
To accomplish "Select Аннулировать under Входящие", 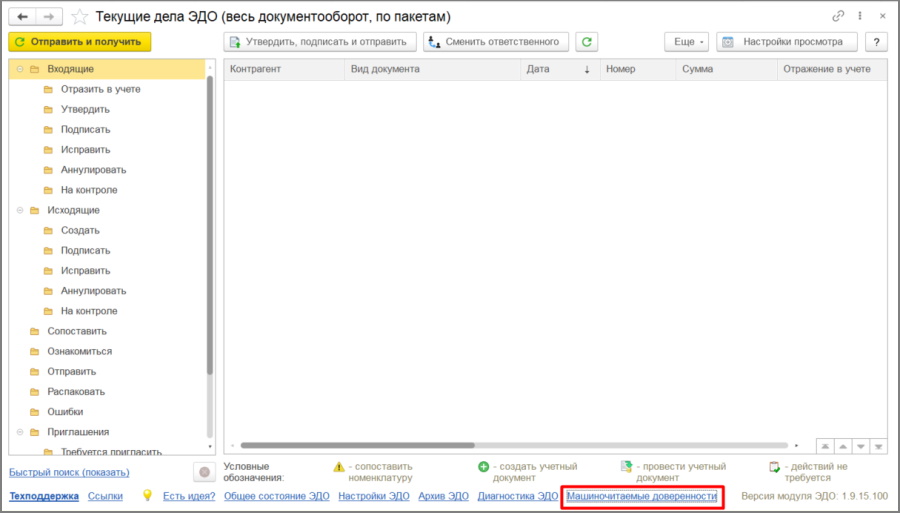I will point(94,170).
